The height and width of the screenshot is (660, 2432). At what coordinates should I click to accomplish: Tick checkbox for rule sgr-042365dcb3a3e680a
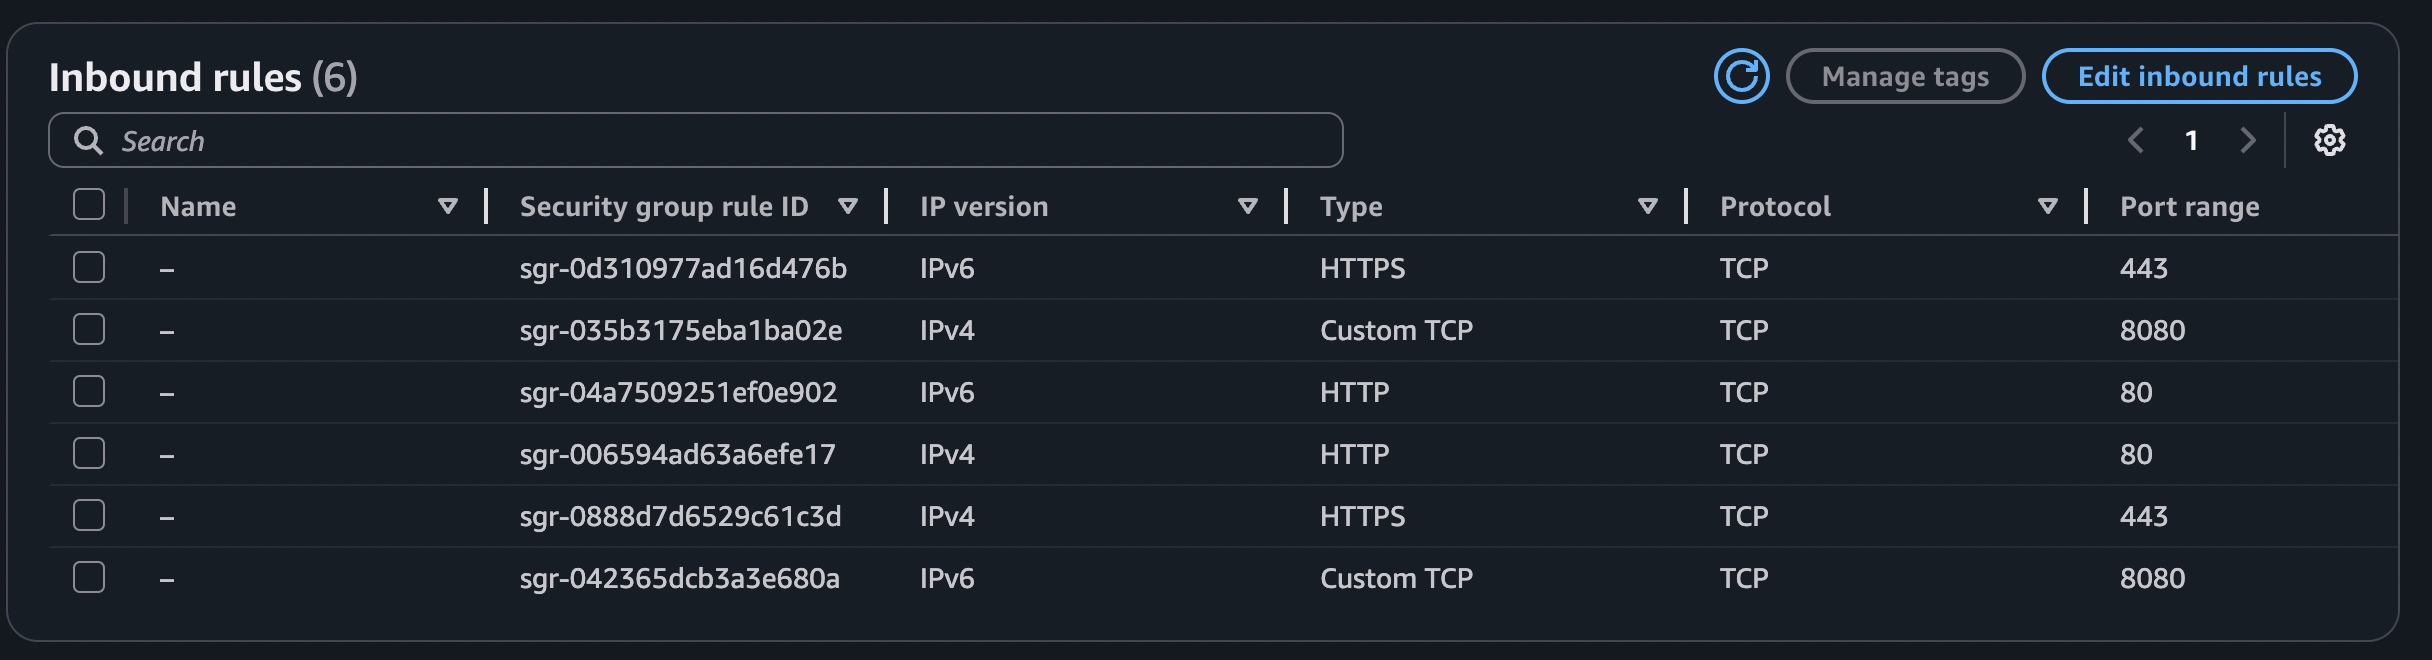point(89,578)
